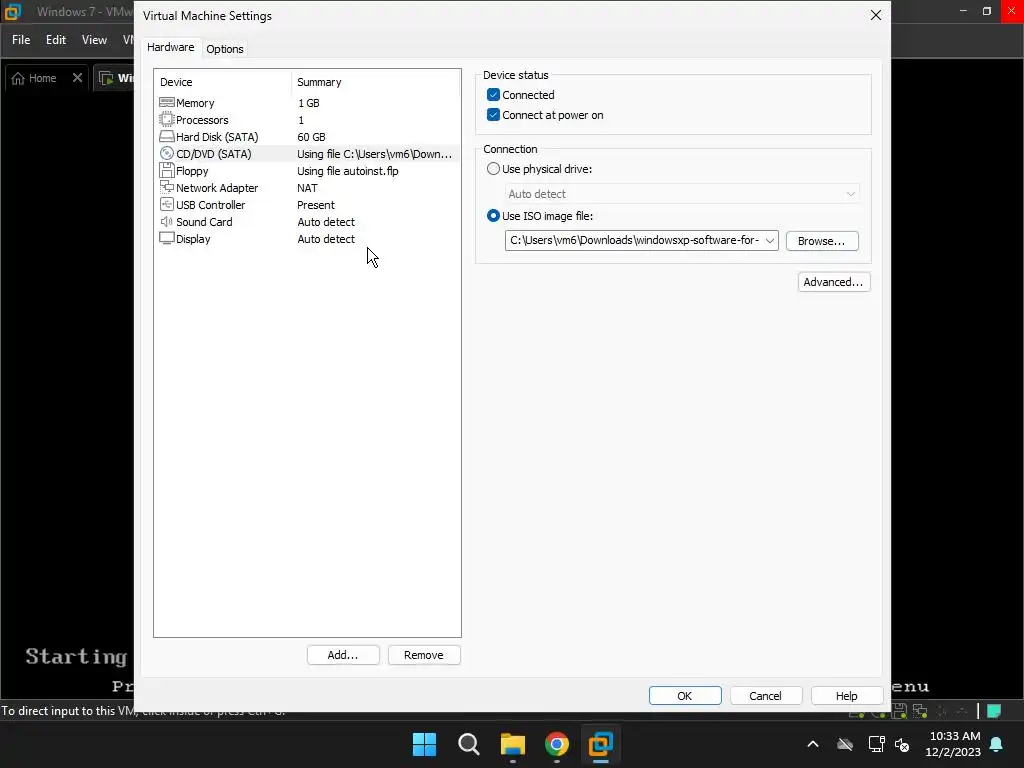Close the Home tab in VMware window
Viewport: 1024px width, 768px height.
pos(77,78)
